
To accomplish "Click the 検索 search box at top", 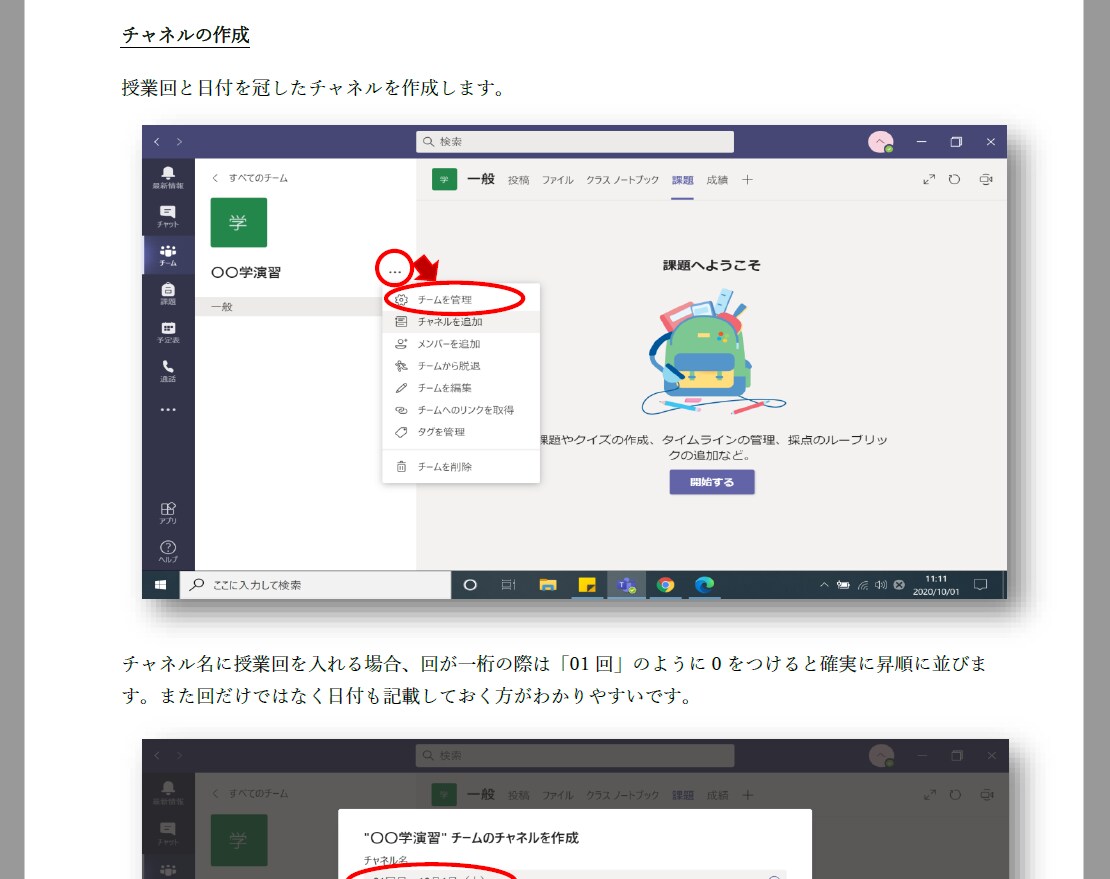I will point(575,142).
